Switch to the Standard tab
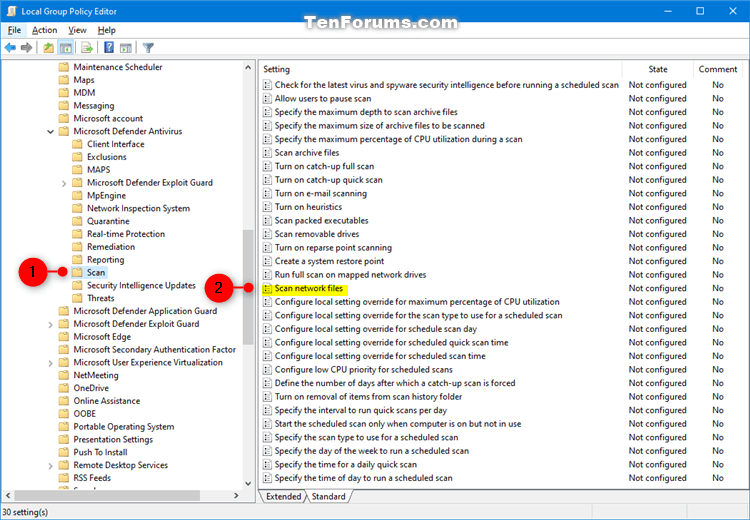The height and width of the screenshot is (520, 750). click(329, 497)
